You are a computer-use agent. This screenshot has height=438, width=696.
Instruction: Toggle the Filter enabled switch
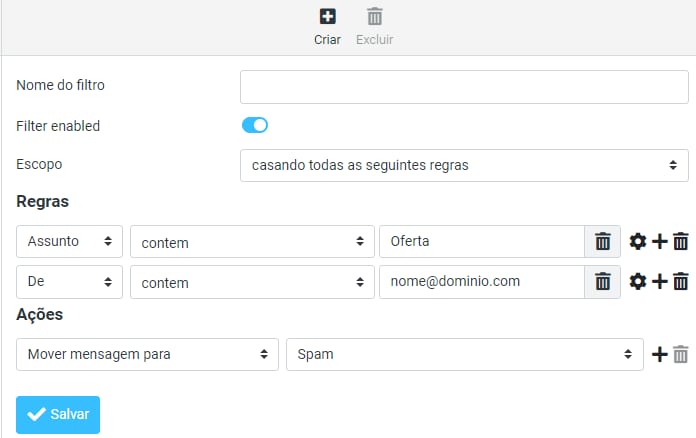point(255,125)
